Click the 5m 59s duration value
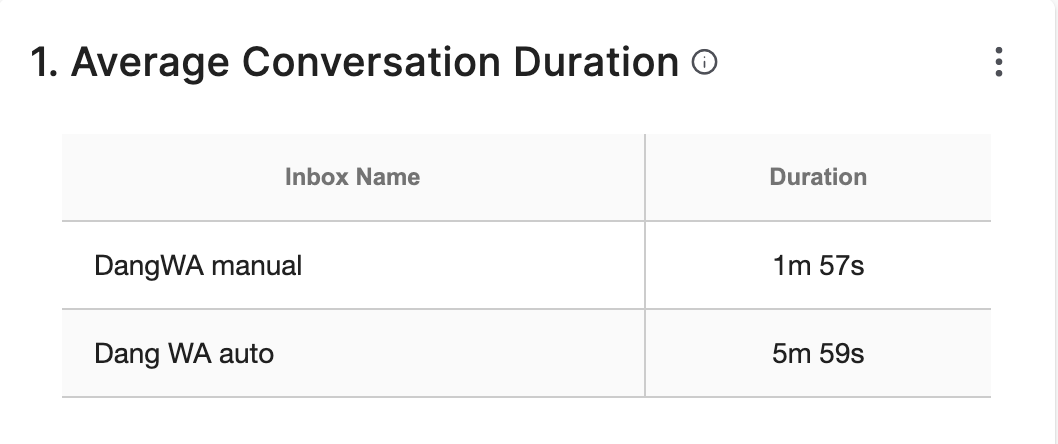The image size is (1058, 444). [818, 354]
